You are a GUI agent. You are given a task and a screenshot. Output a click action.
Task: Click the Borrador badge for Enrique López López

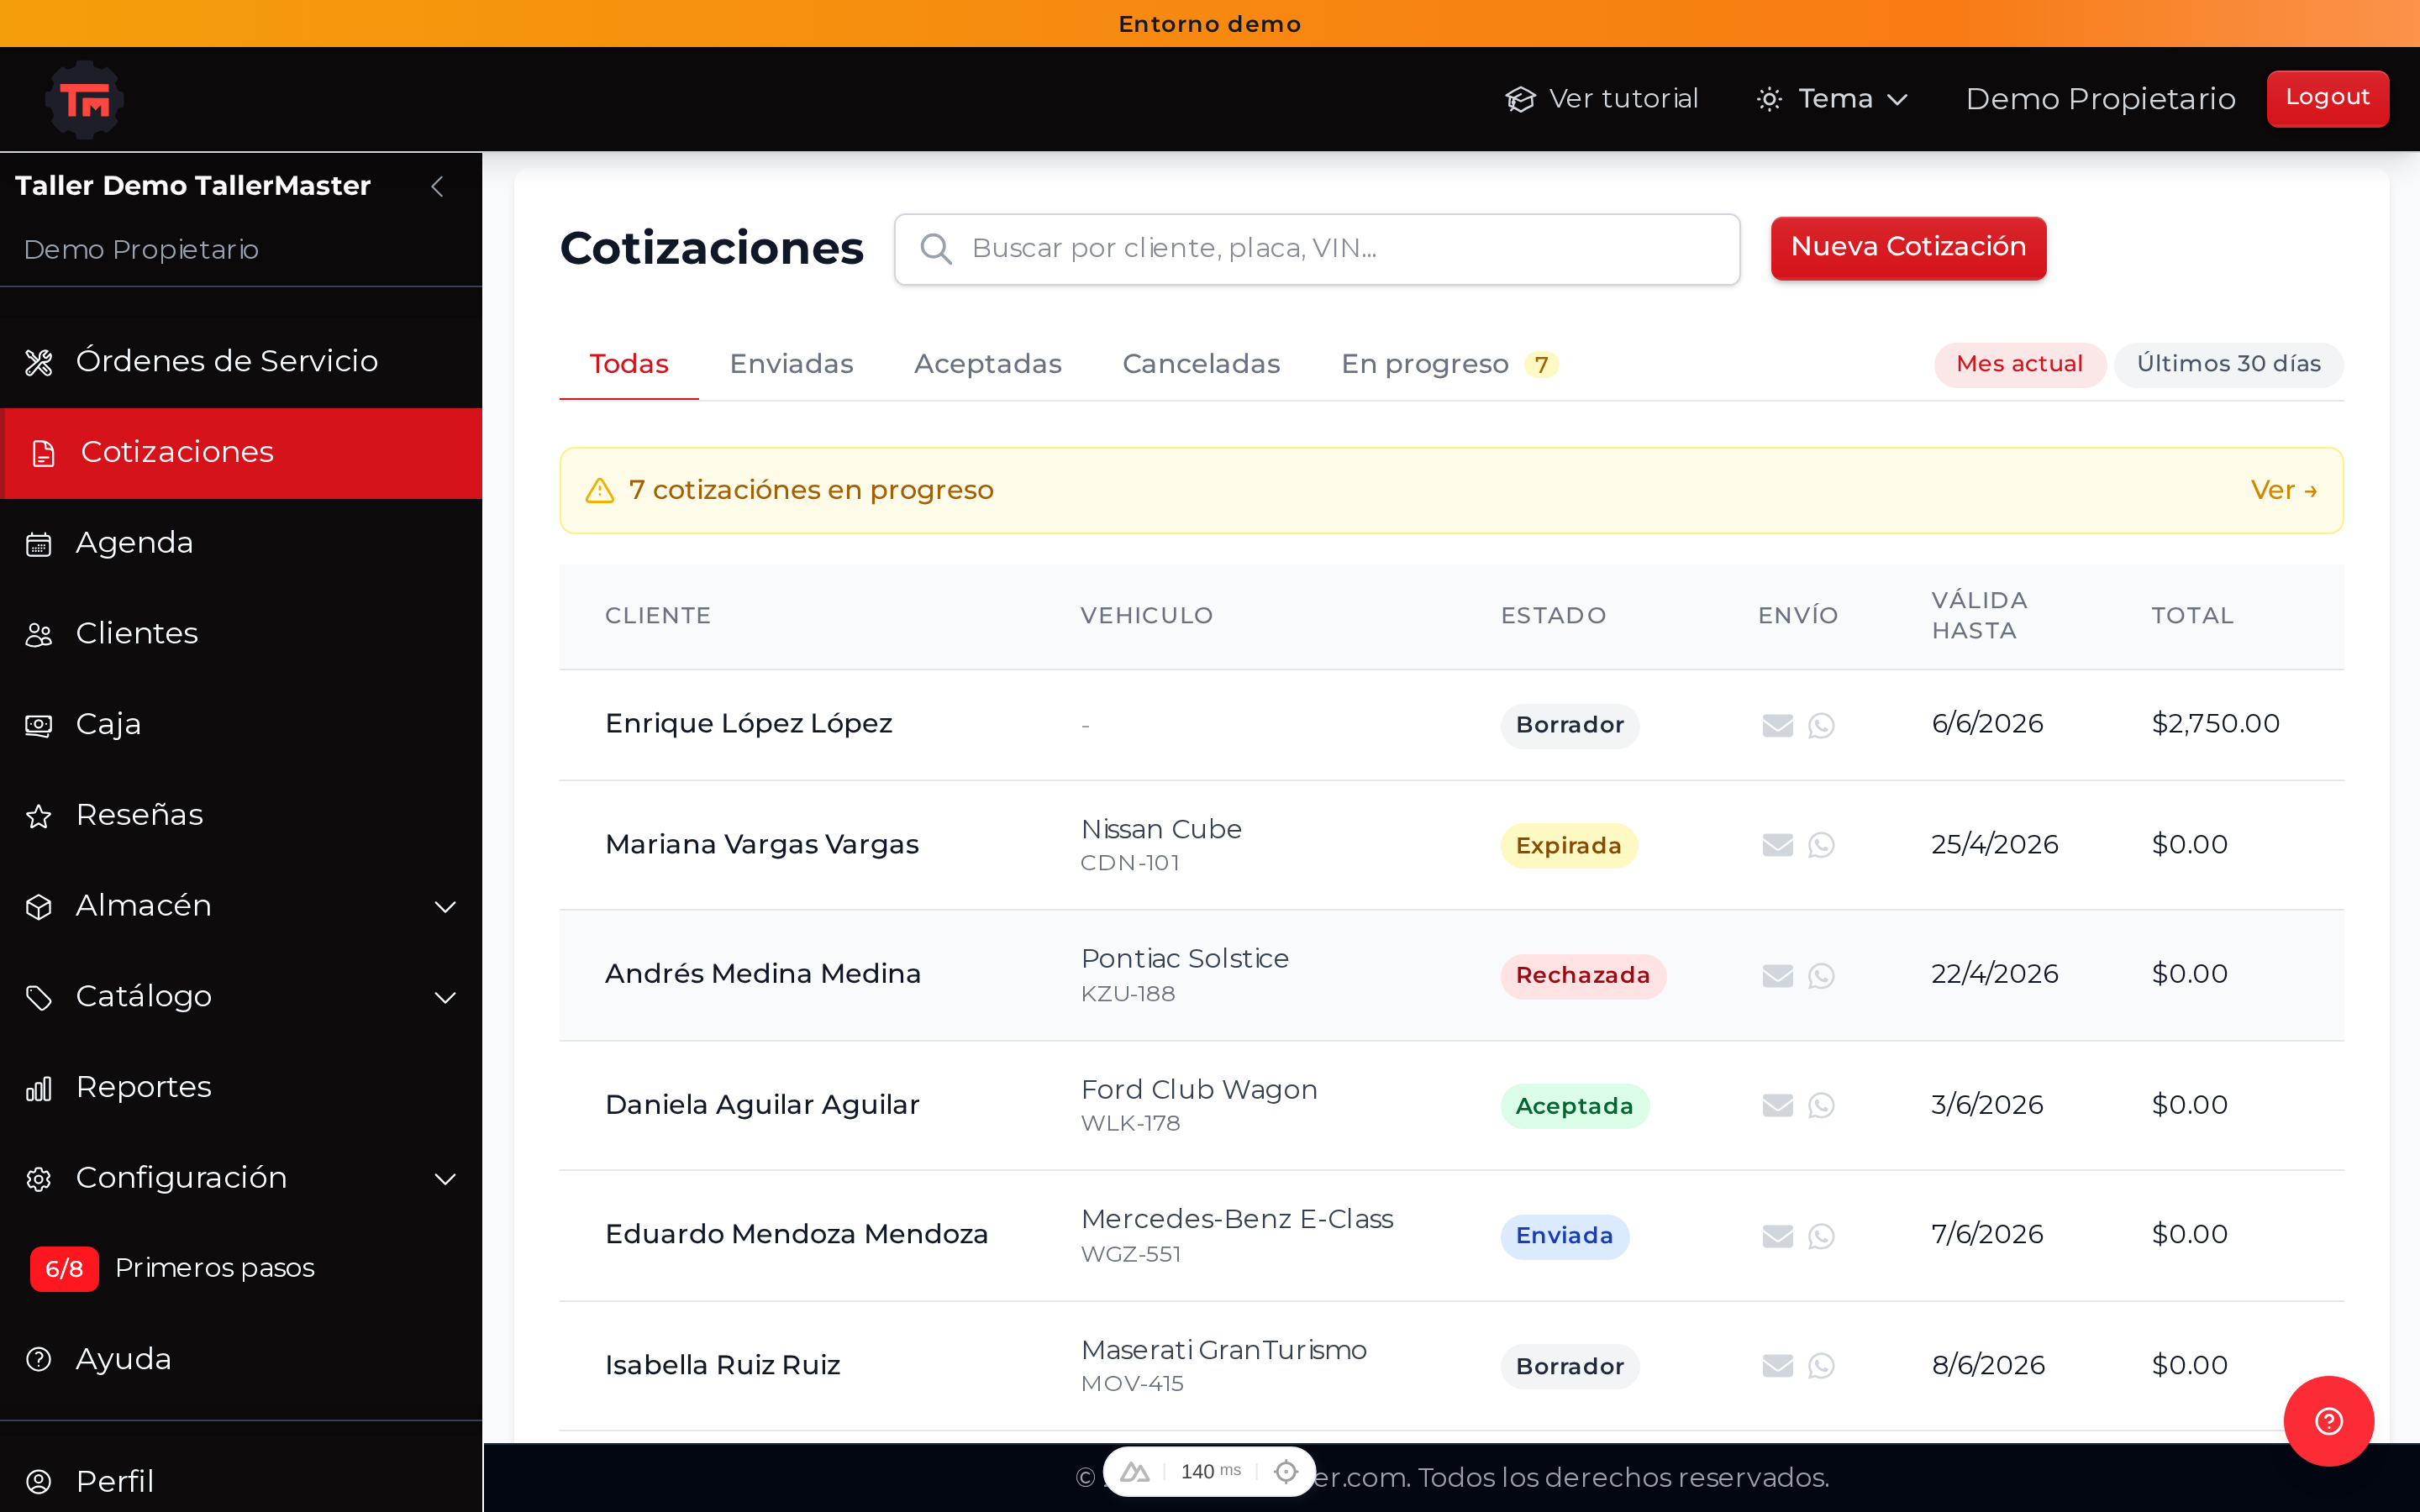click(x=1569, y=725)
